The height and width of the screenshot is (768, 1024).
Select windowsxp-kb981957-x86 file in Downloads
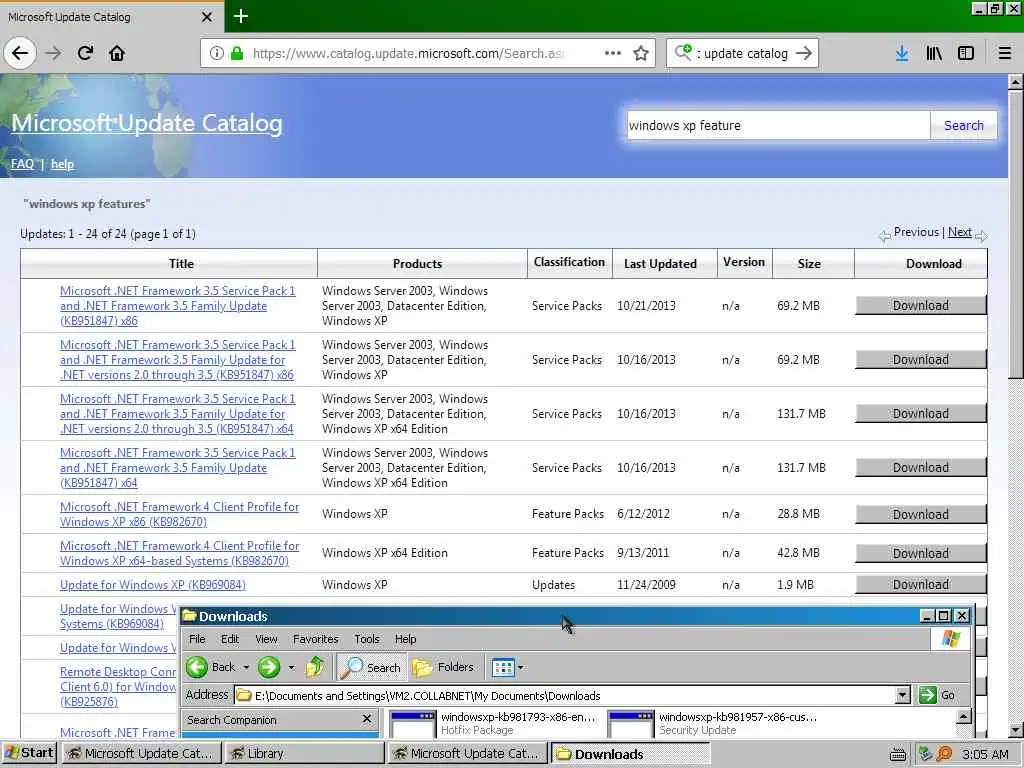click(x=712, y=724)
